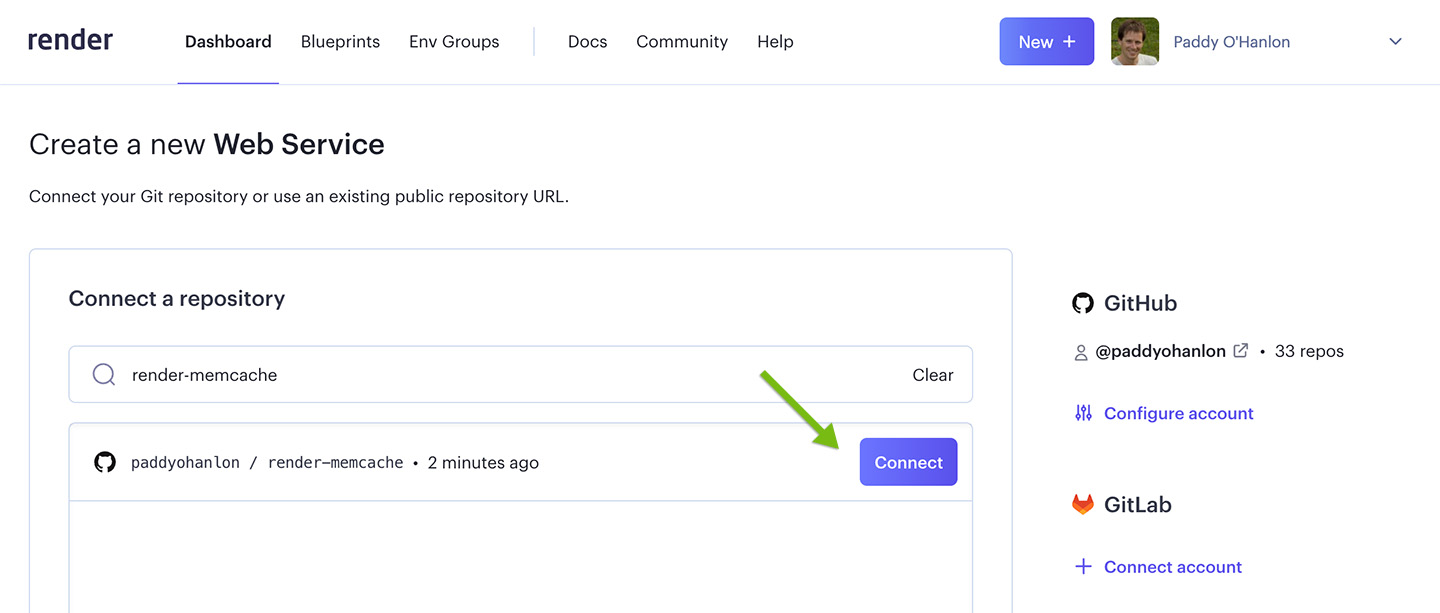Viewport: 1440px width, 613px height.
Task: Click Paddy O'Hanlon's profile avatar
Action: pyautogui.click(x=1135, y=42)
